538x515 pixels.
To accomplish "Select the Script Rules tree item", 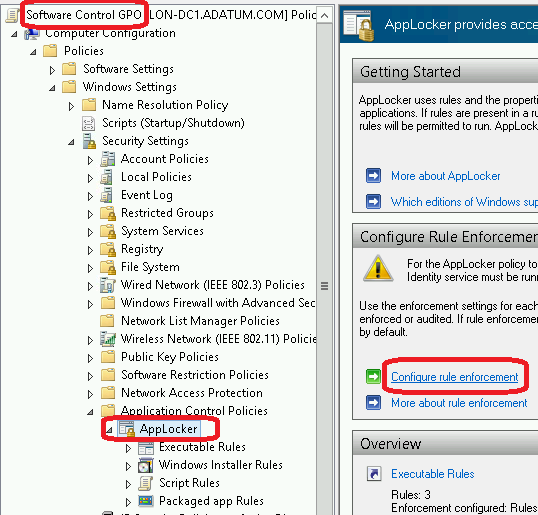I will coord(189,483).
